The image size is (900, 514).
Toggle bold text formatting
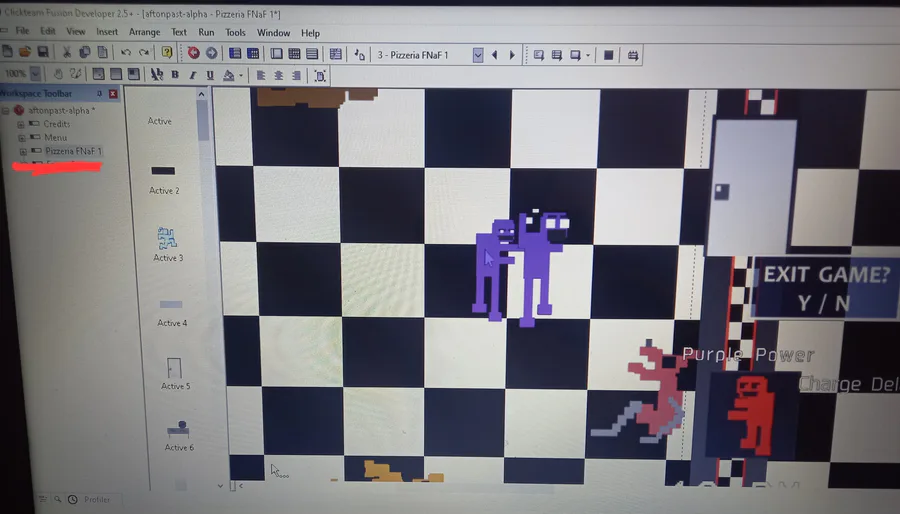174,75
